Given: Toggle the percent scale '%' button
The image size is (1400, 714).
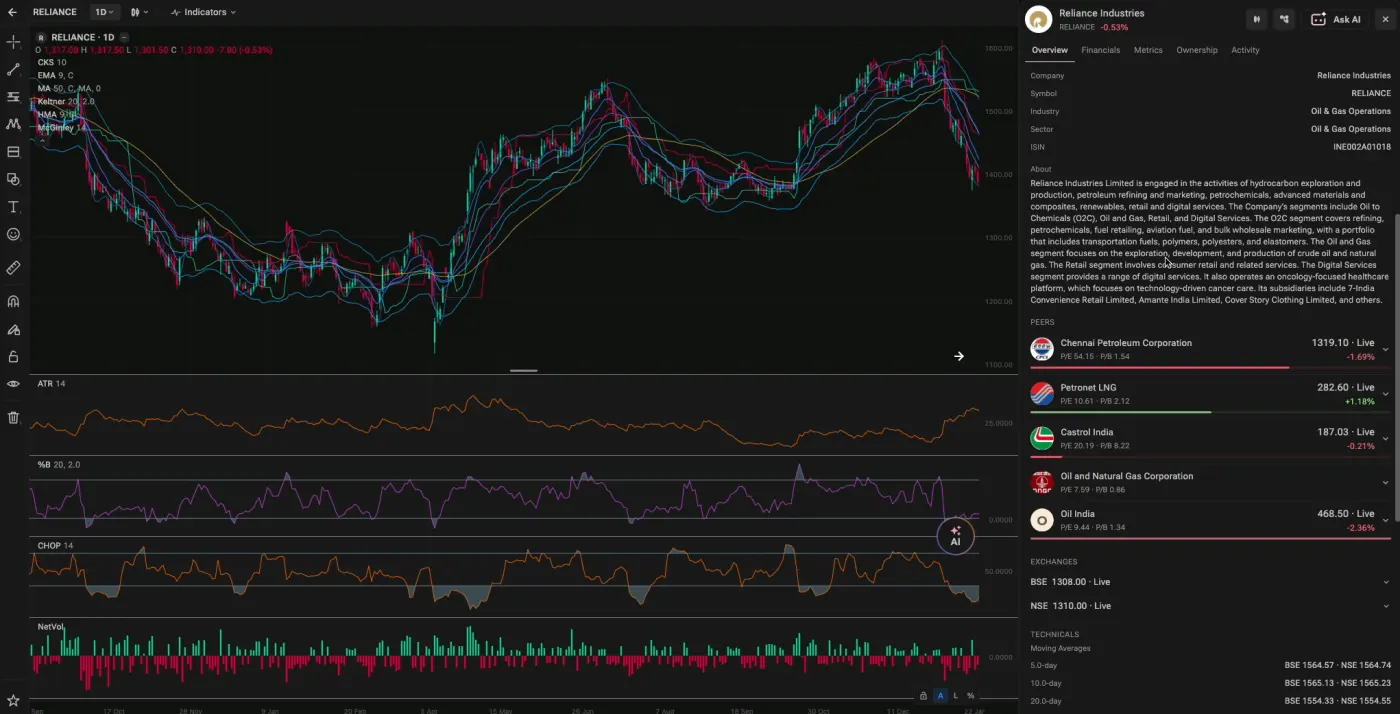Looking at the screenshot, I should [970, 695].
